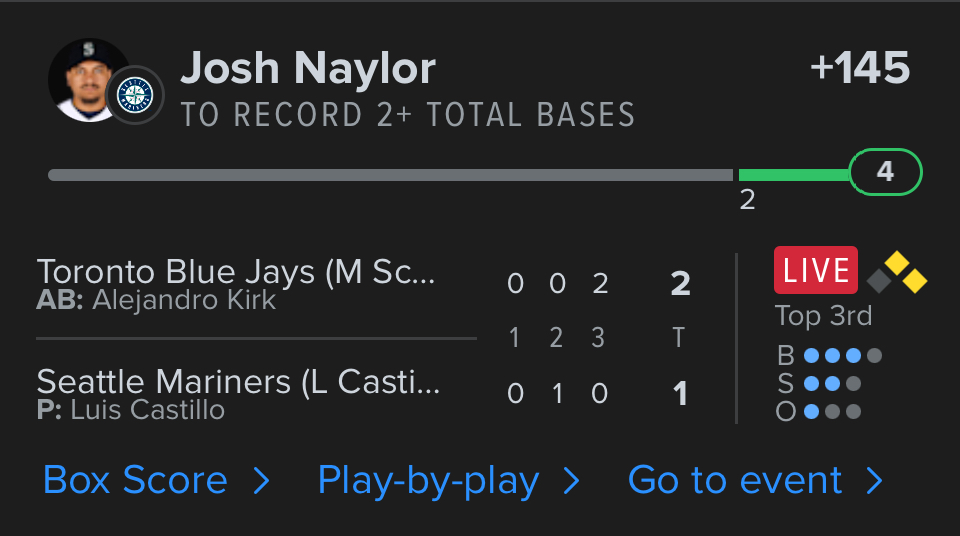Select the Toronto Blue Jays team row

point(236,283)
